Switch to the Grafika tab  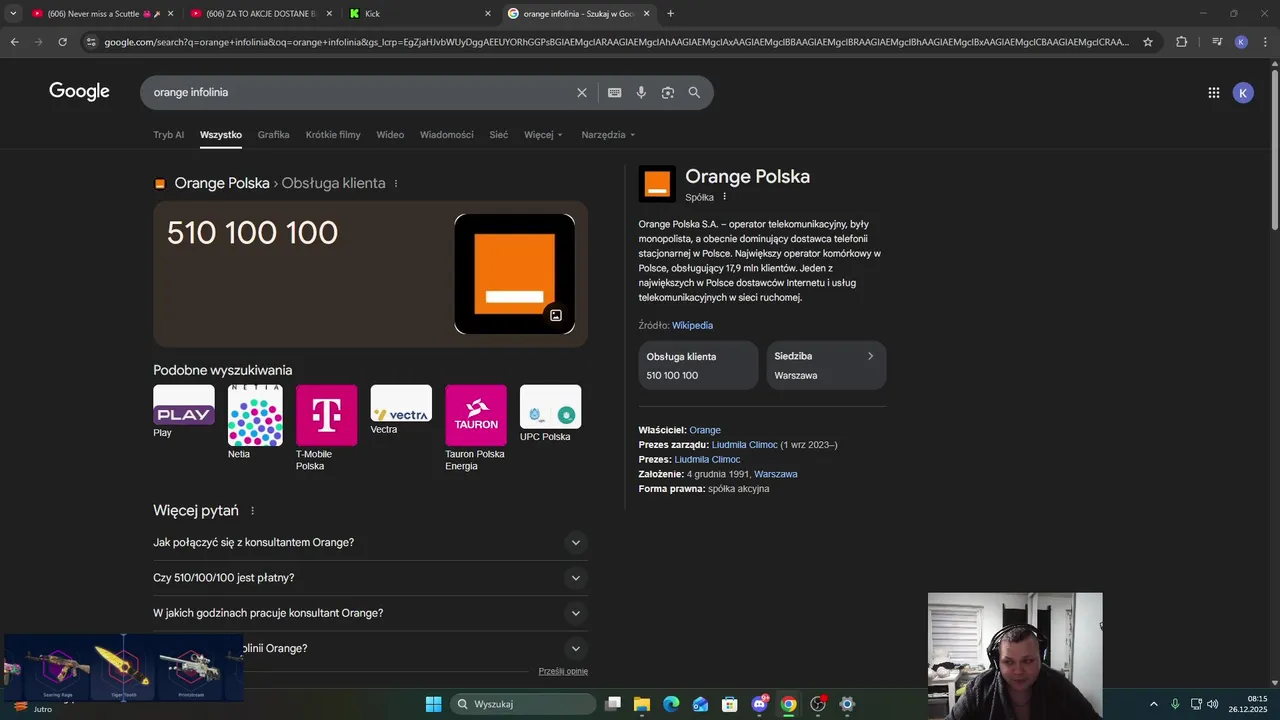[273, 135]
